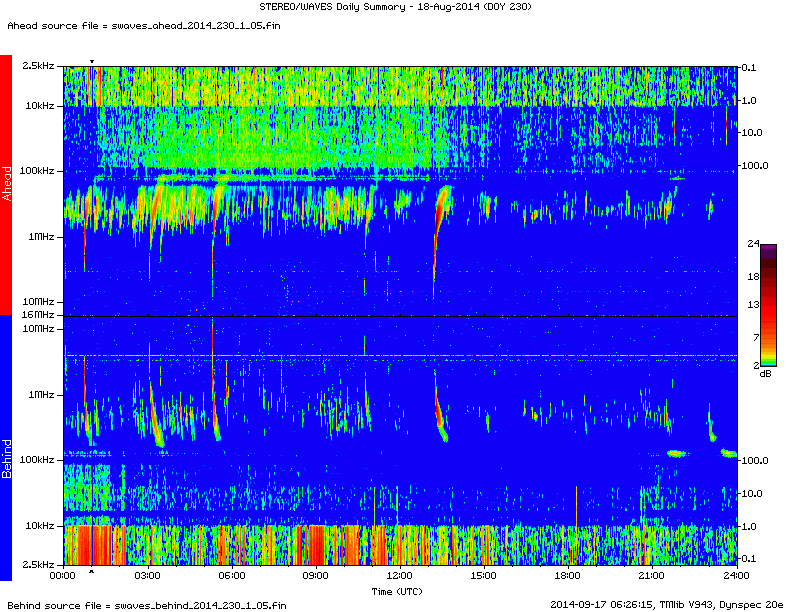The image size is (792, 612).
Task: Click the caret marker below the Behind panel
Action: pos(91,571)
